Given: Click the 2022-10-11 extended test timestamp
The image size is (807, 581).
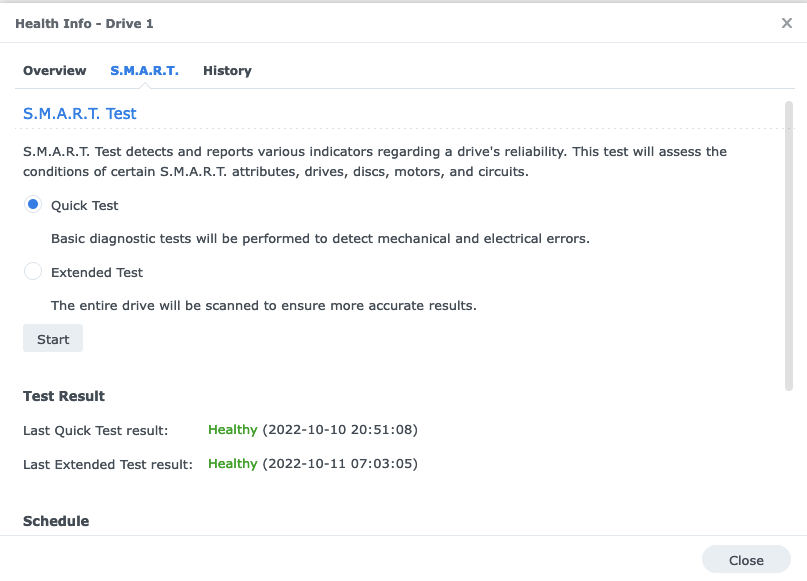Looking at the screenshot, I should [340, 464].
